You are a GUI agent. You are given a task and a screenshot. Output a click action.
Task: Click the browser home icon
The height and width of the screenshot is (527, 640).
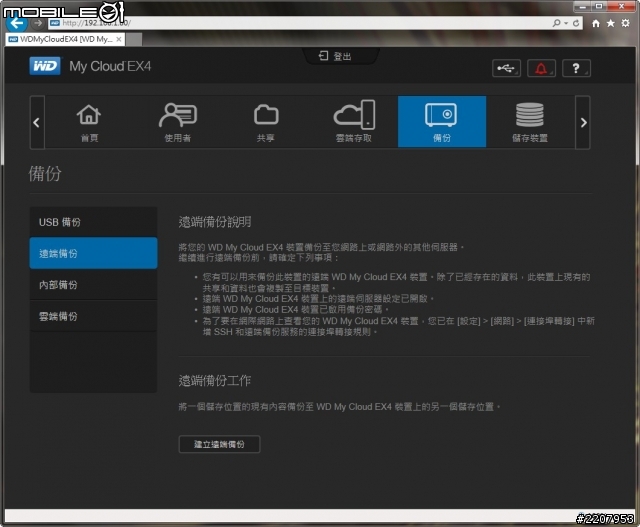(x=596, y=23)
